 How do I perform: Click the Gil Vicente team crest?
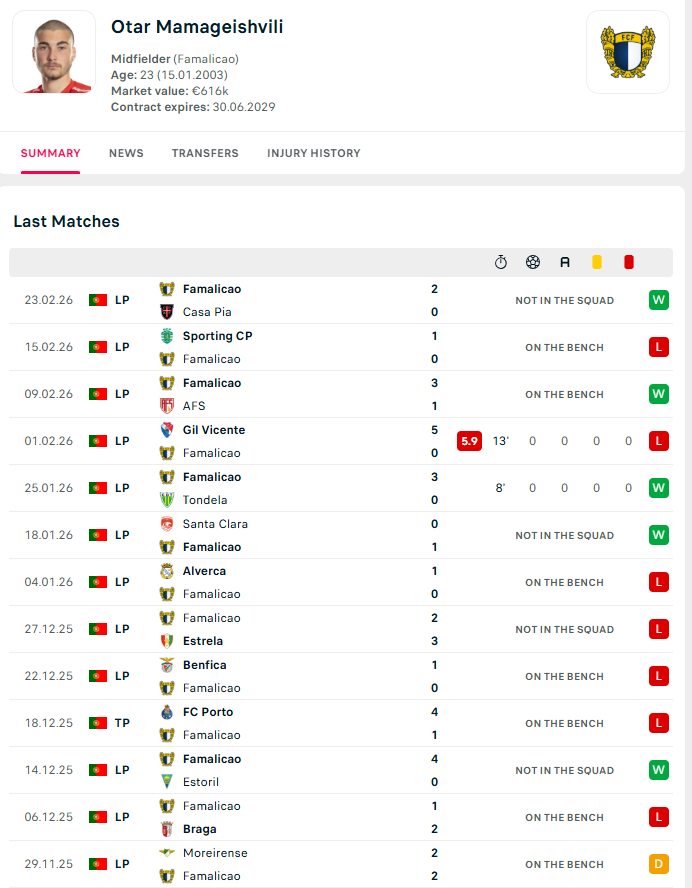click(x=167, y=430)
